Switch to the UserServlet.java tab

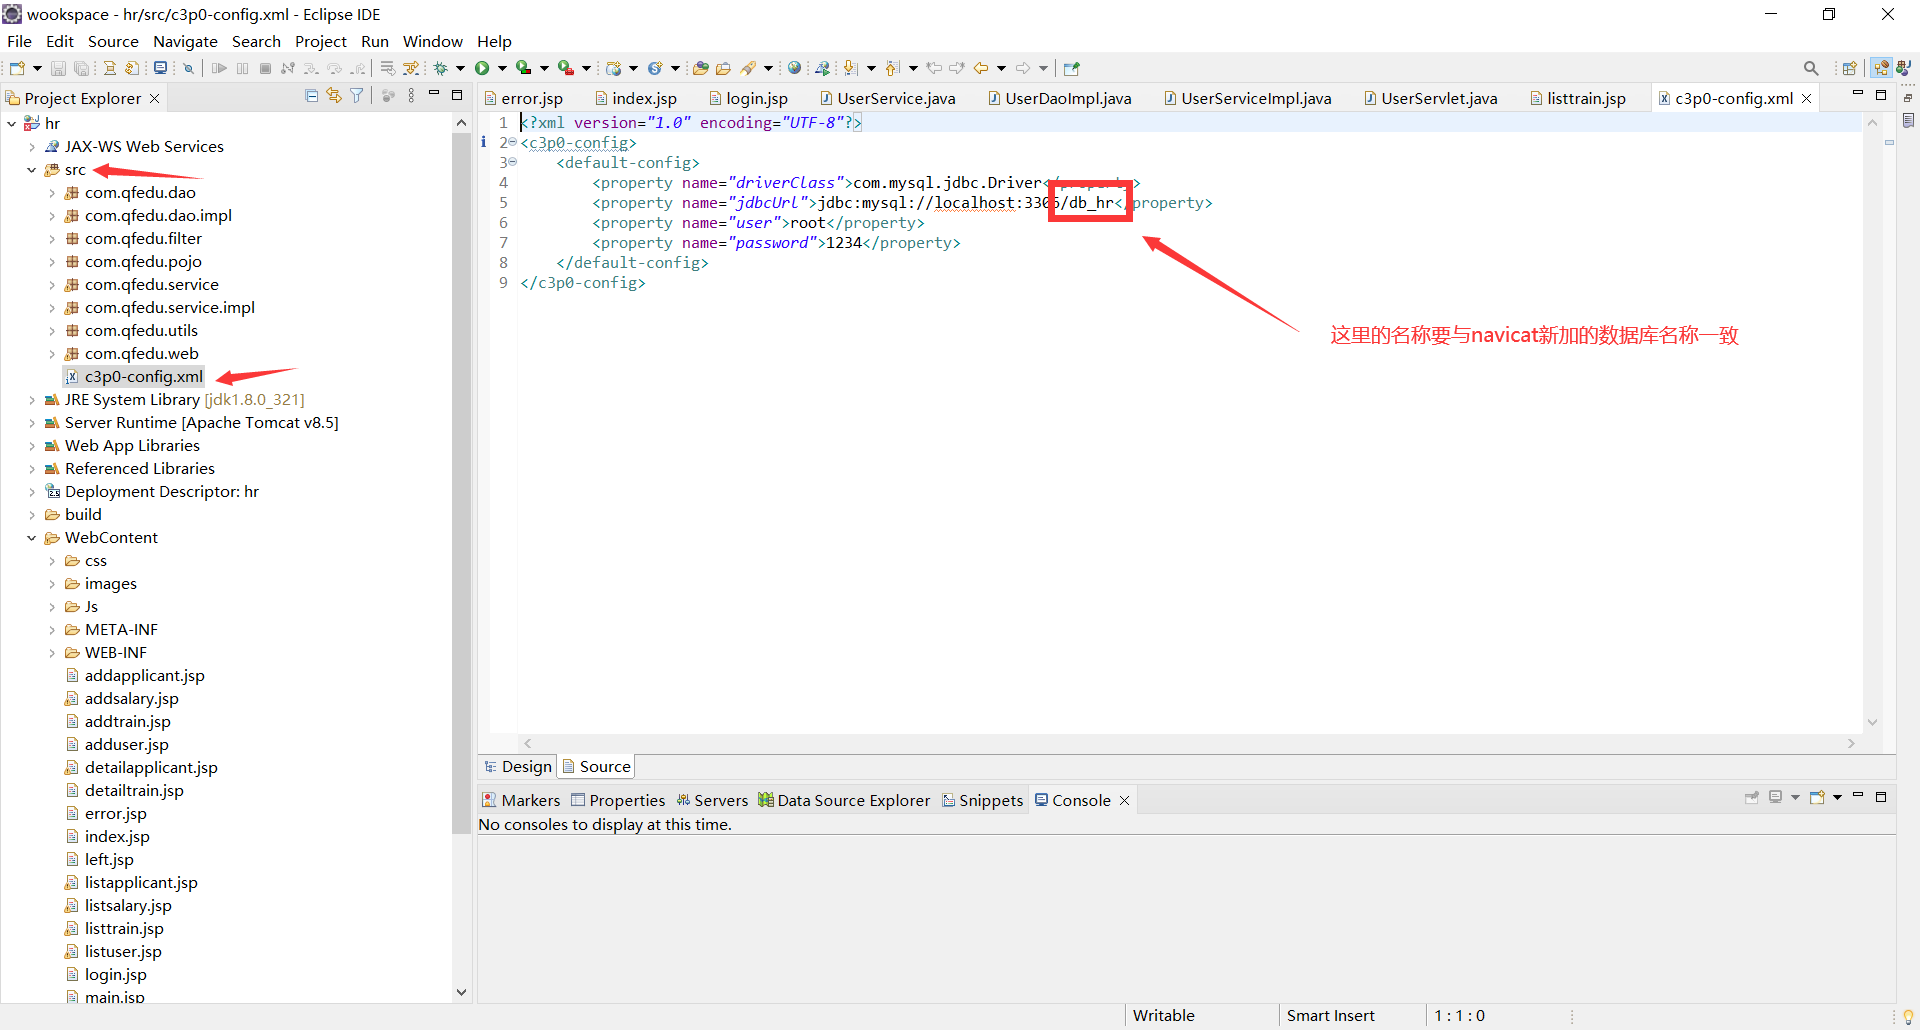pos(1429,98)
